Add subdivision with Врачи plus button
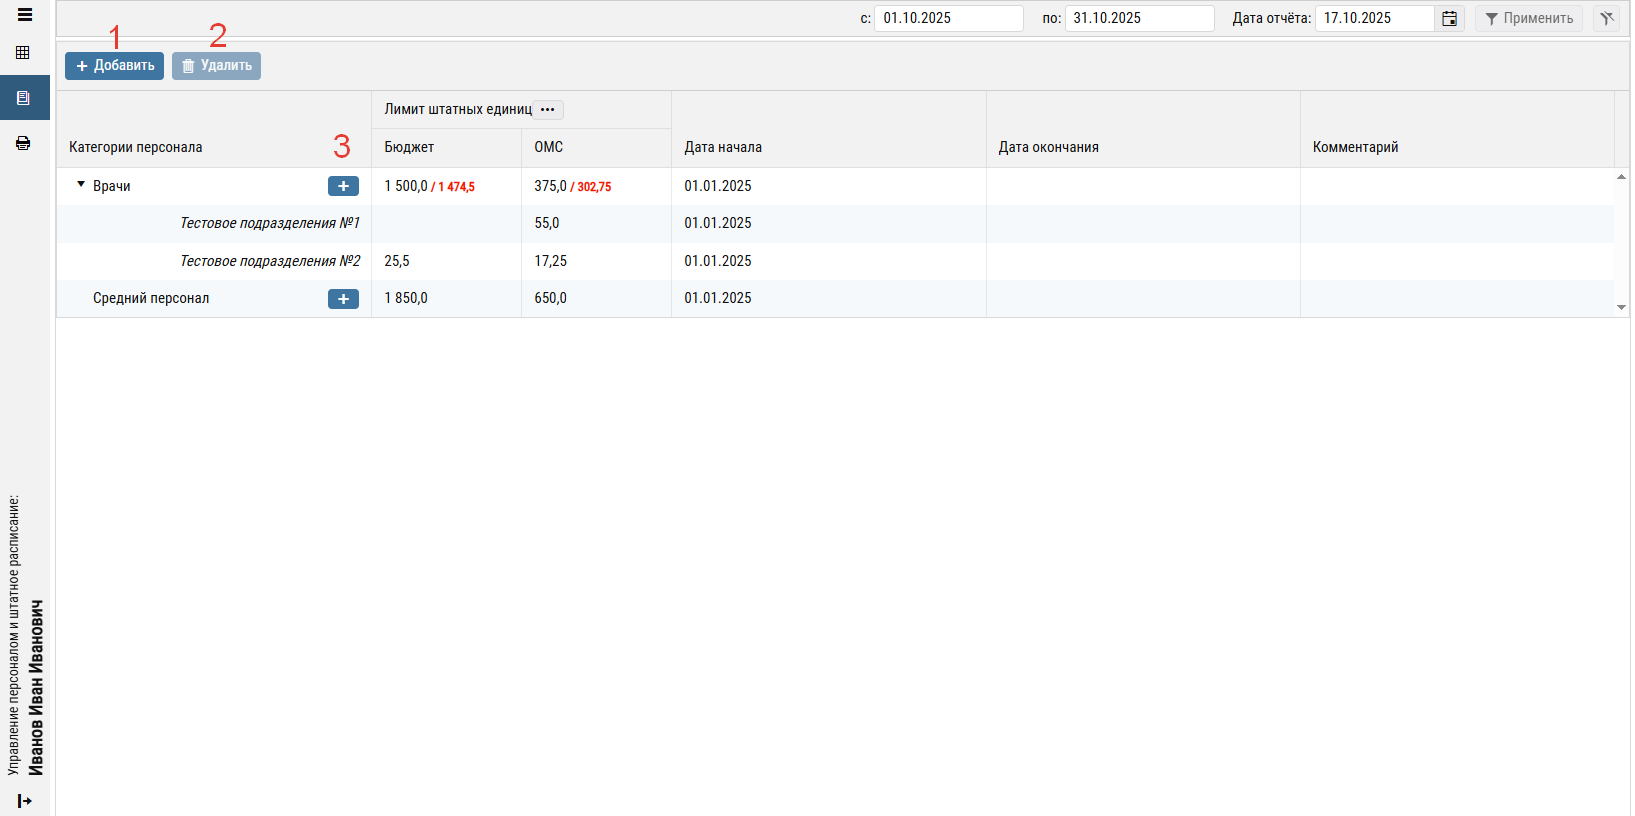This screenshot has height=816, width=1635. coord(343,186)
